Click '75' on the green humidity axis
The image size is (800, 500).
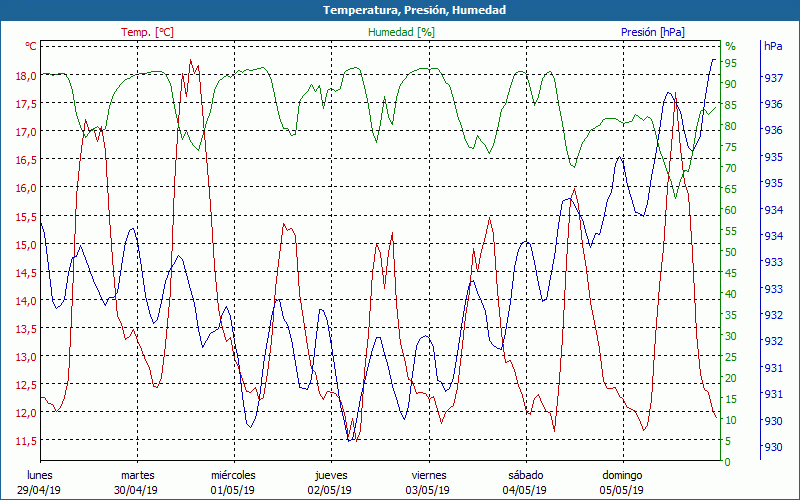(x=731, y=147)
